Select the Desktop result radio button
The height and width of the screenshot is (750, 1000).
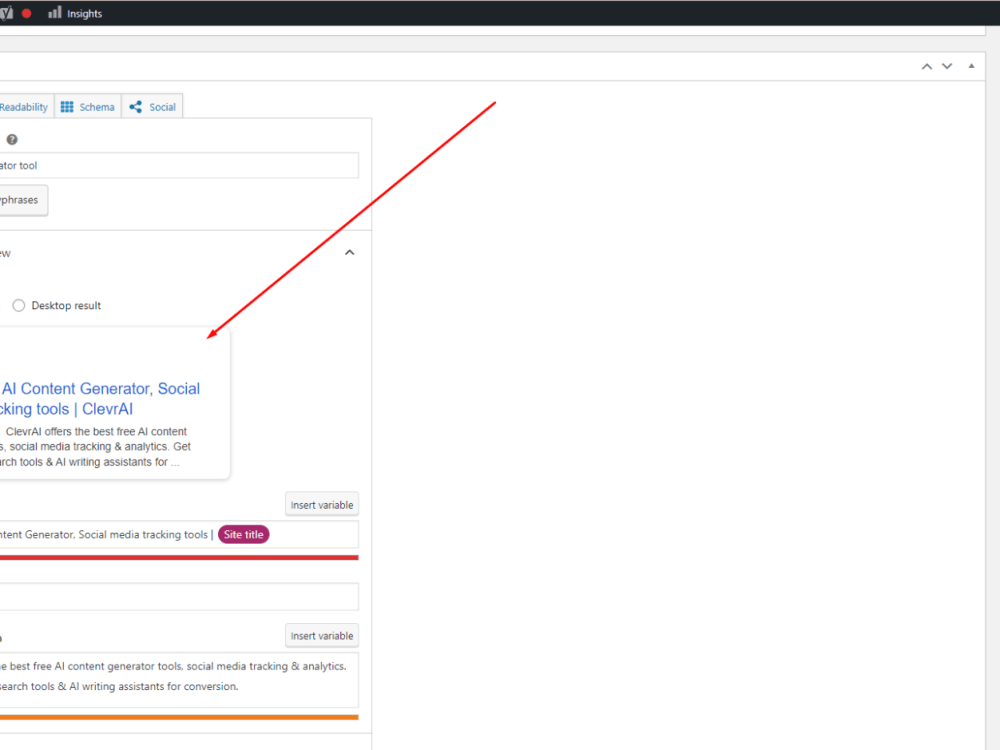(18, 305)
